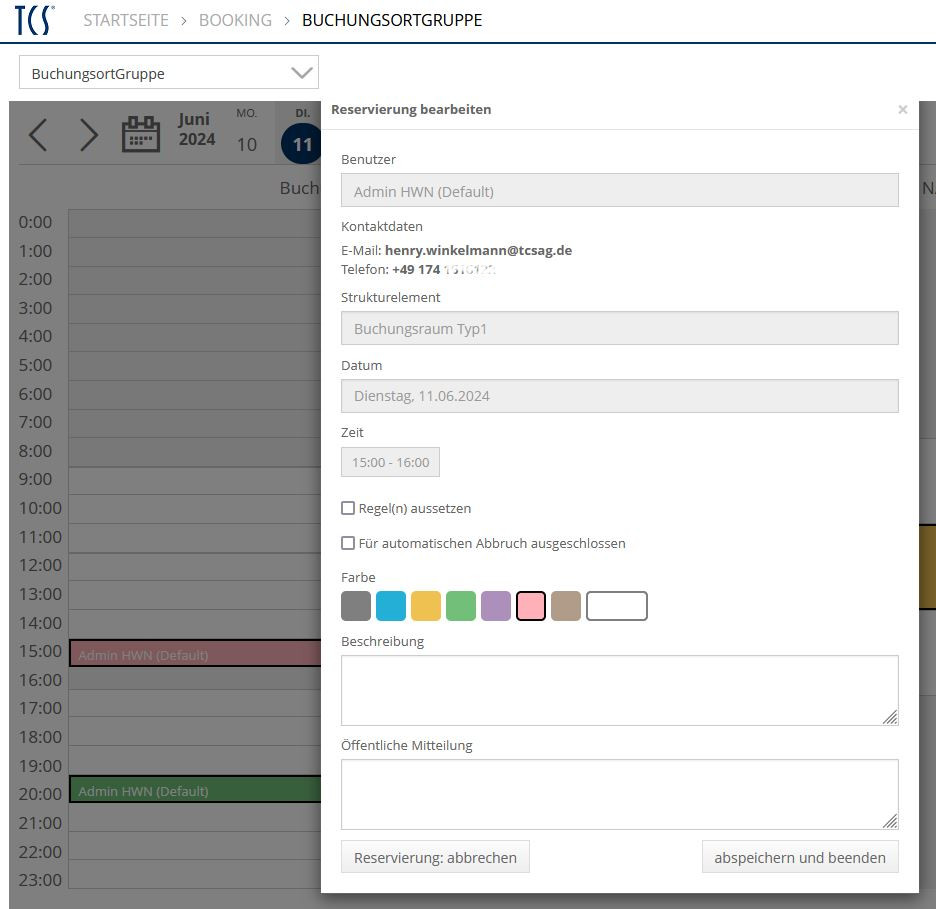The image size is (936, 909).
Task: Pick the yellow color swatch
Action: (426, 606)
